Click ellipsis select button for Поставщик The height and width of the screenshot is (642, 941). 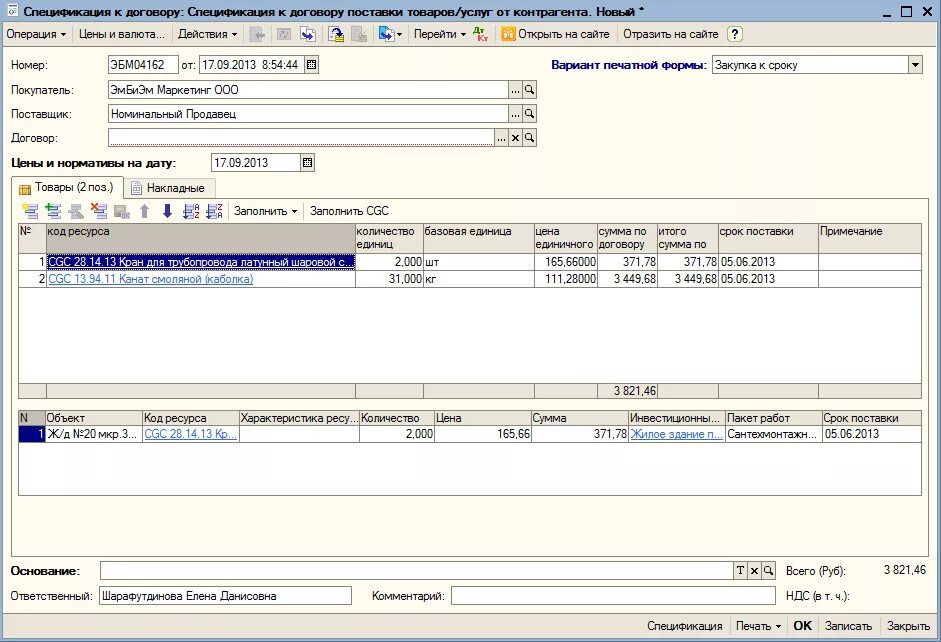click(516, 113)
